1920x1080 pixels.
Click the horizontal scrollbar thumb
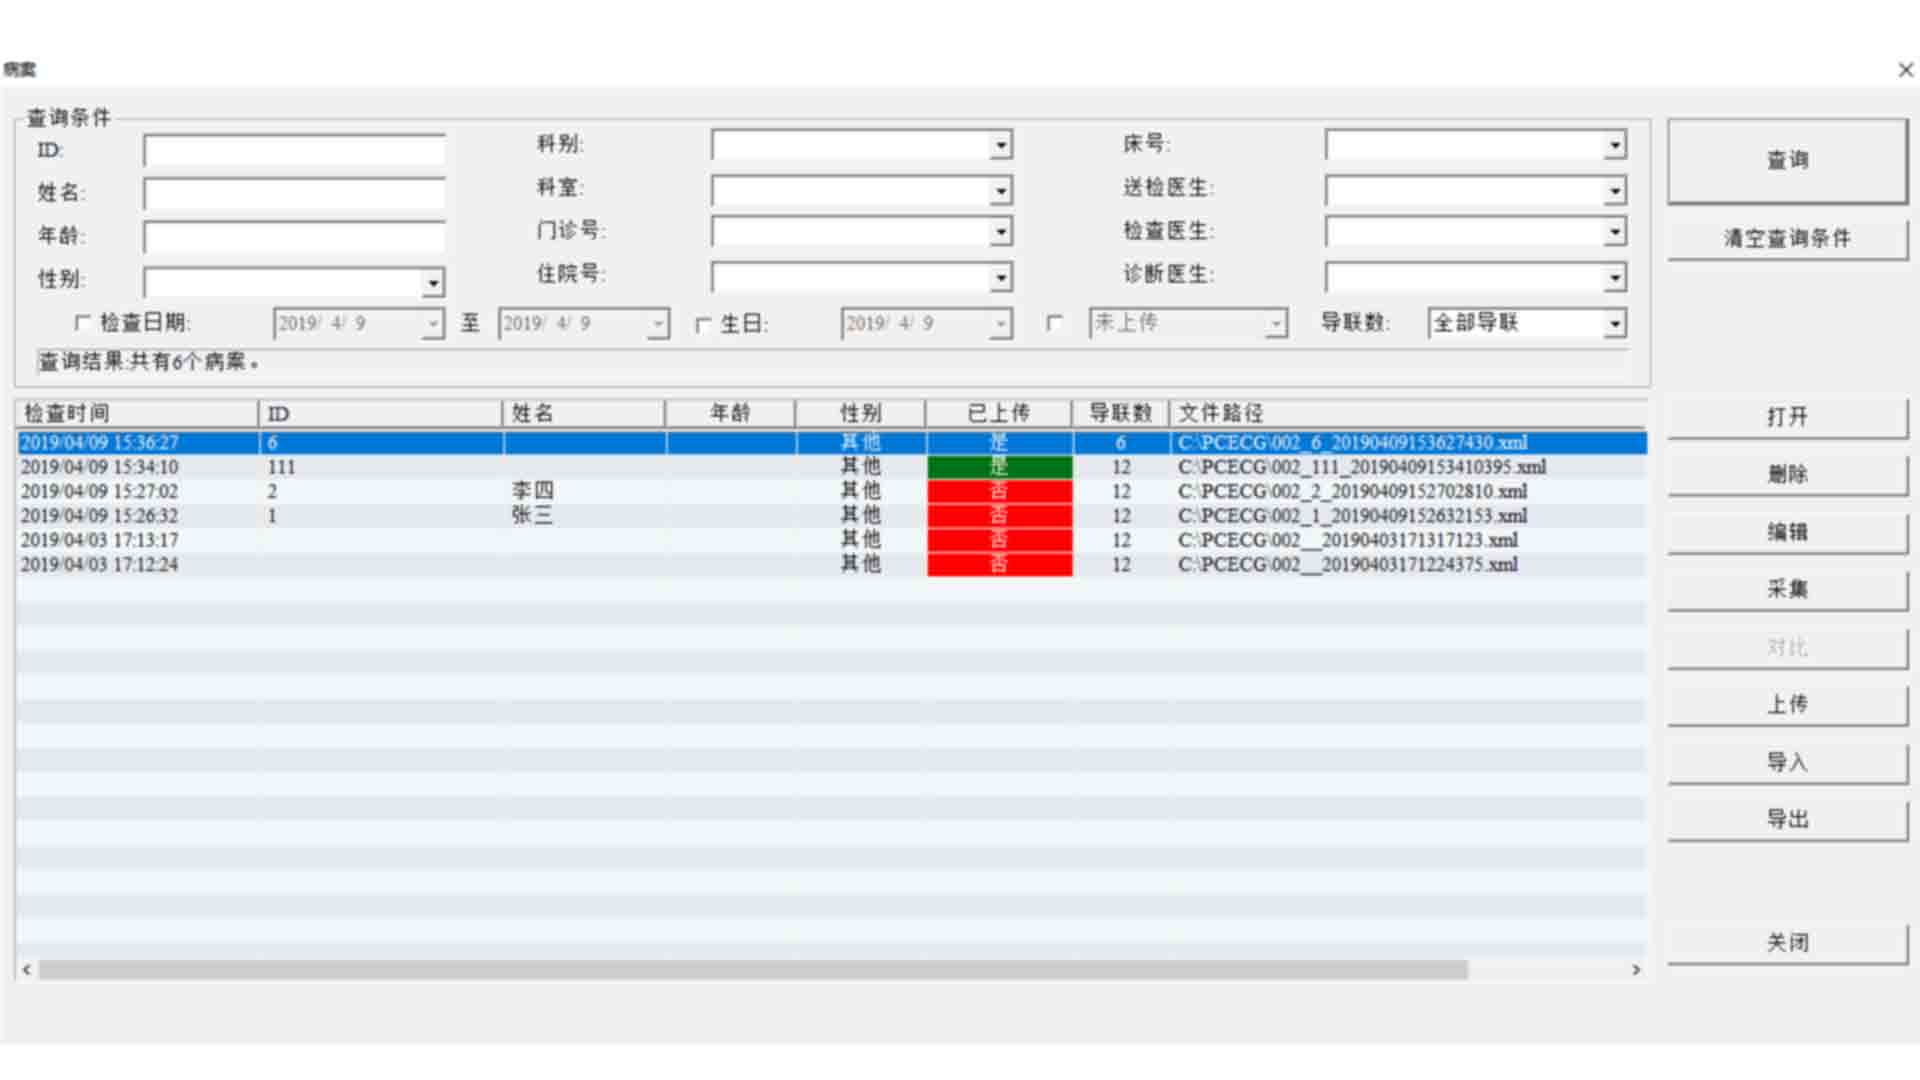point(753,970)
